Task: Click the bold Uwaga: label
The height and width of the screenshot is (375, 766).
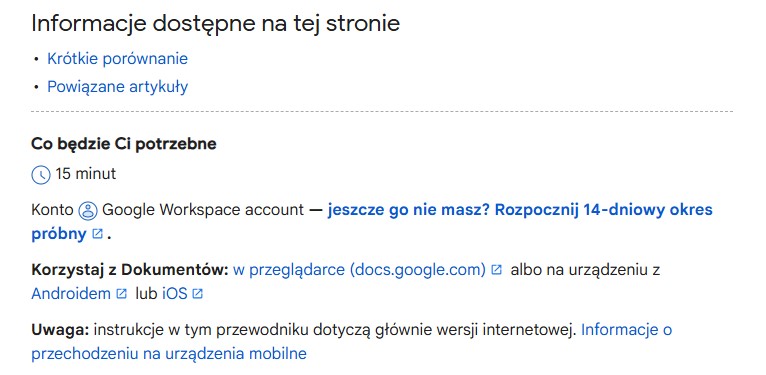Action: [60, 330]
